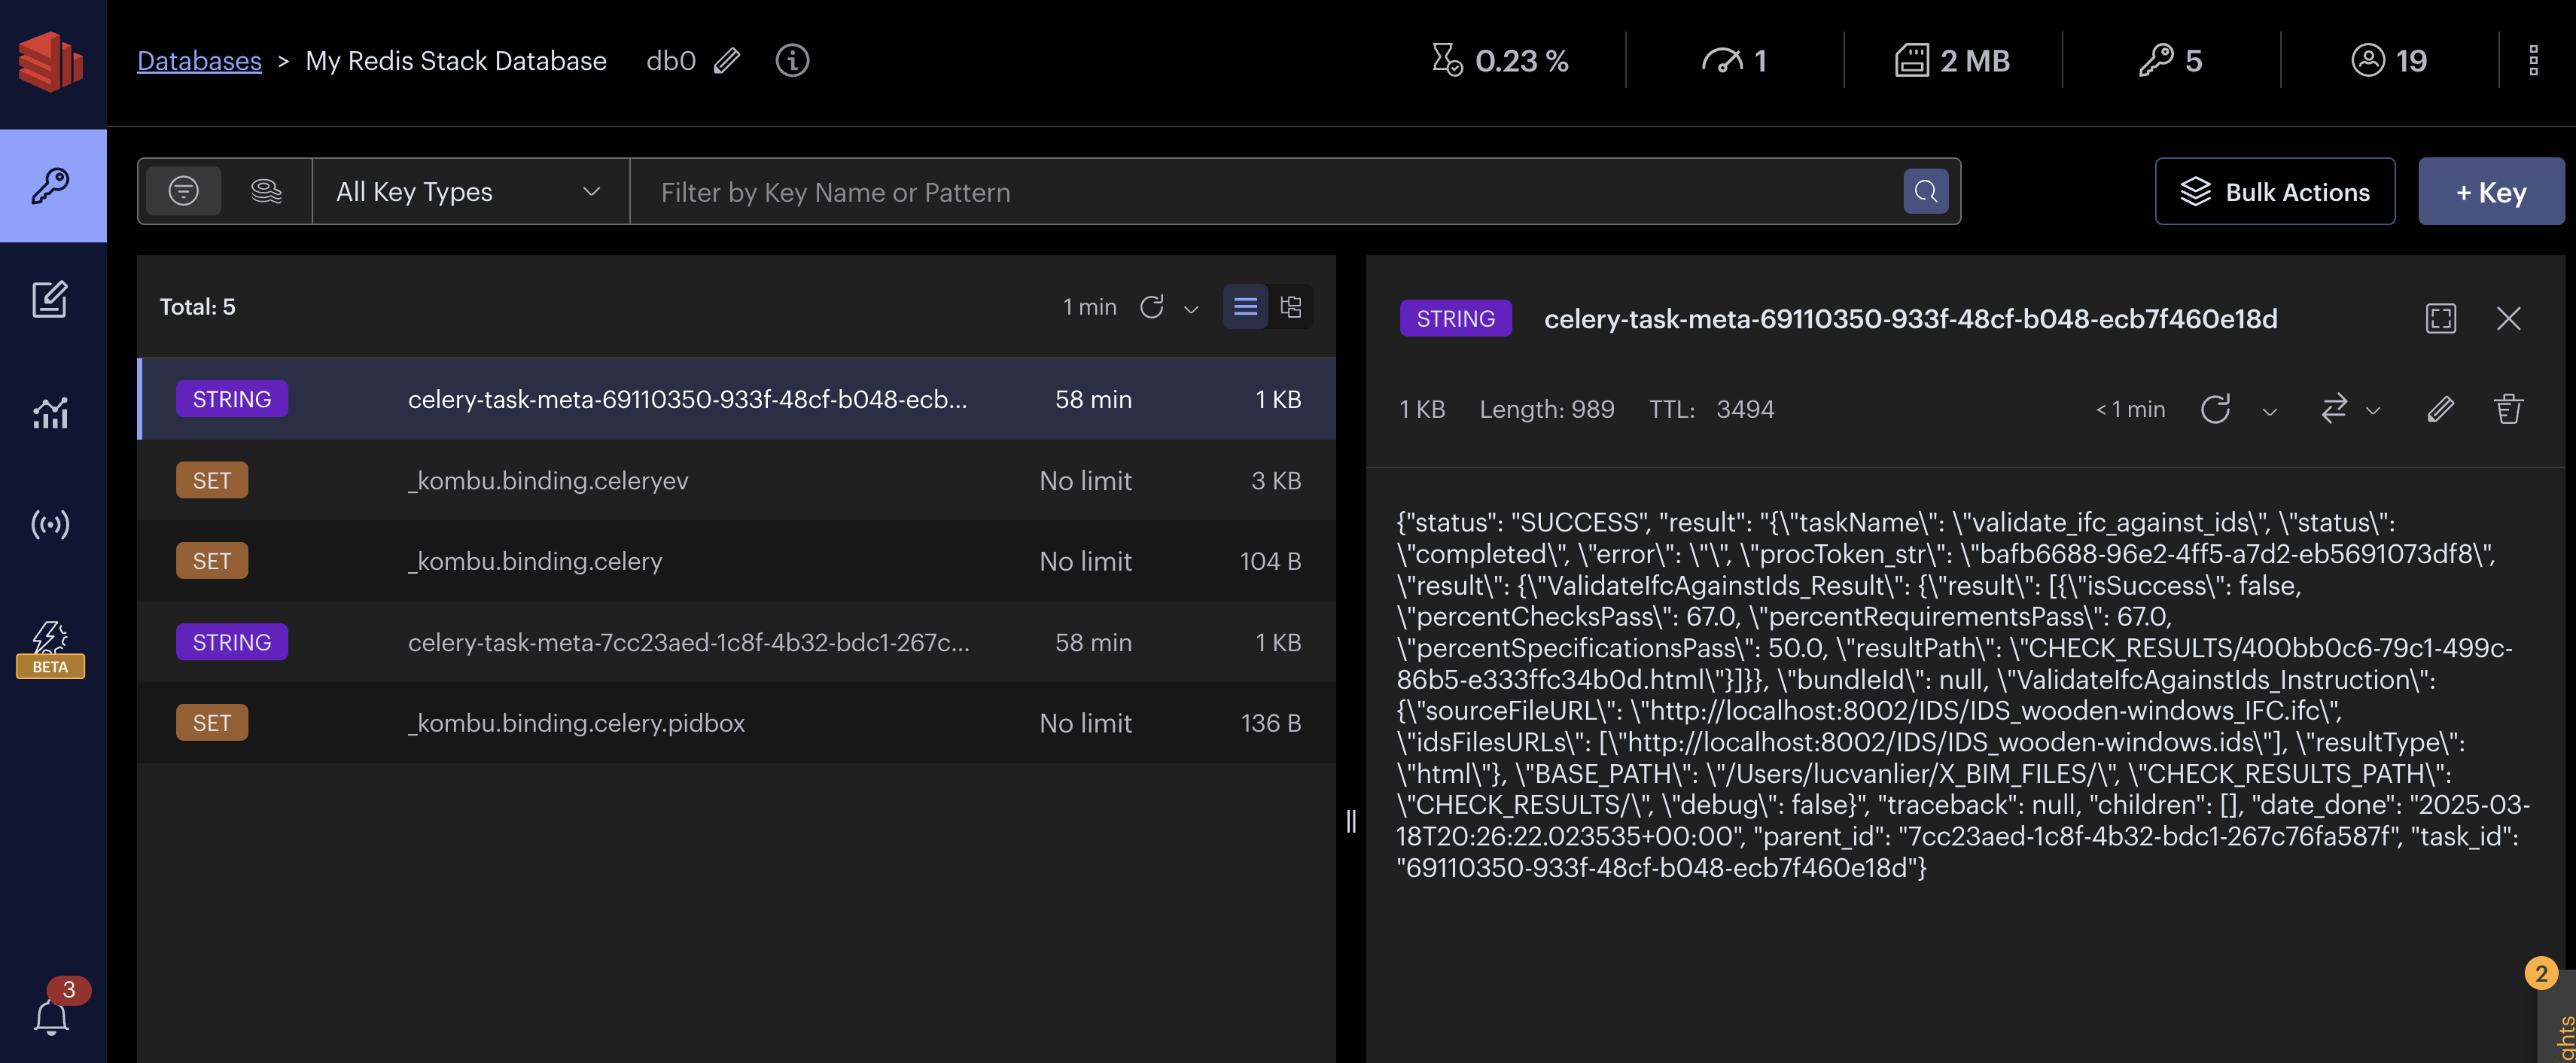Image resolution: width=2576 pixels, height=1063 pixels.
Task: Open the Pub/Sub sidebar icon
Action: coord(51,524)
